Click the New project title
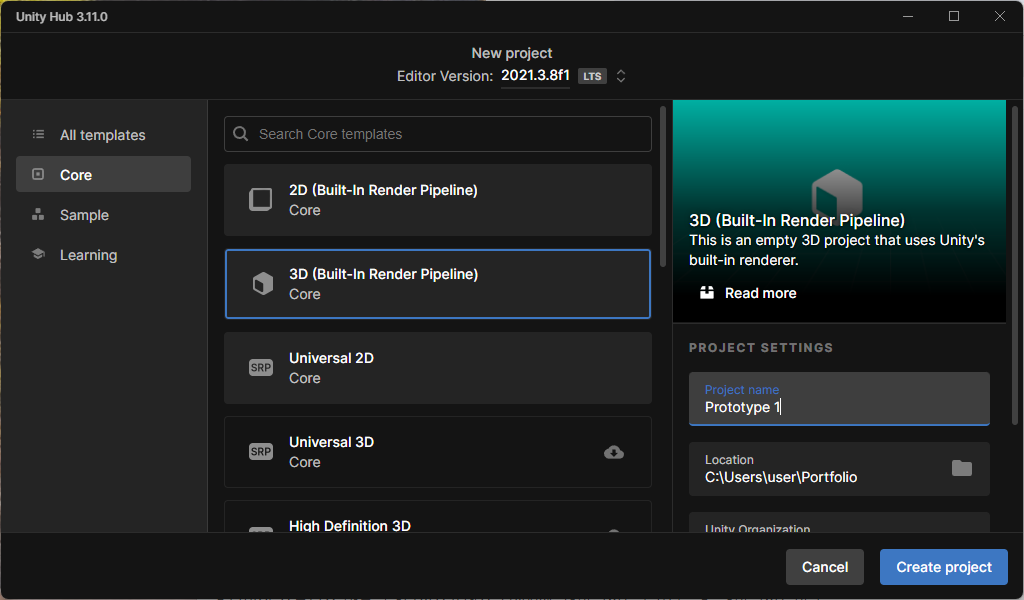Viewport: 1024px width, 600px height. click(x=512, y=53)
